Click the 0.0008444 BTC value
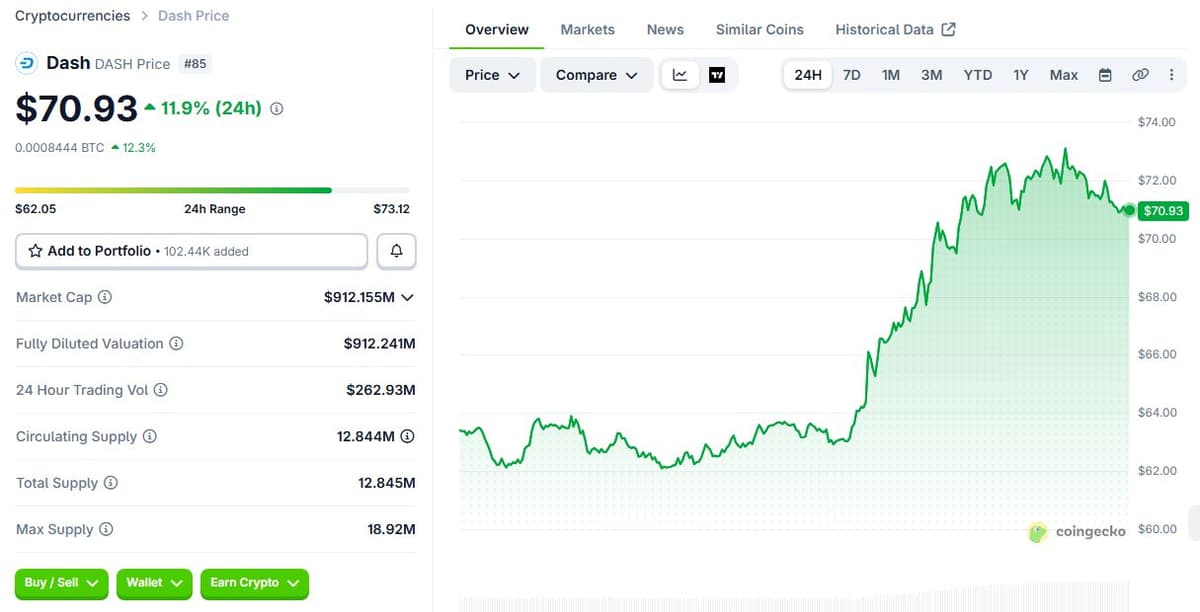This screenshot has width=1200, height=612. pyautogui.click(x=59, y=147)
